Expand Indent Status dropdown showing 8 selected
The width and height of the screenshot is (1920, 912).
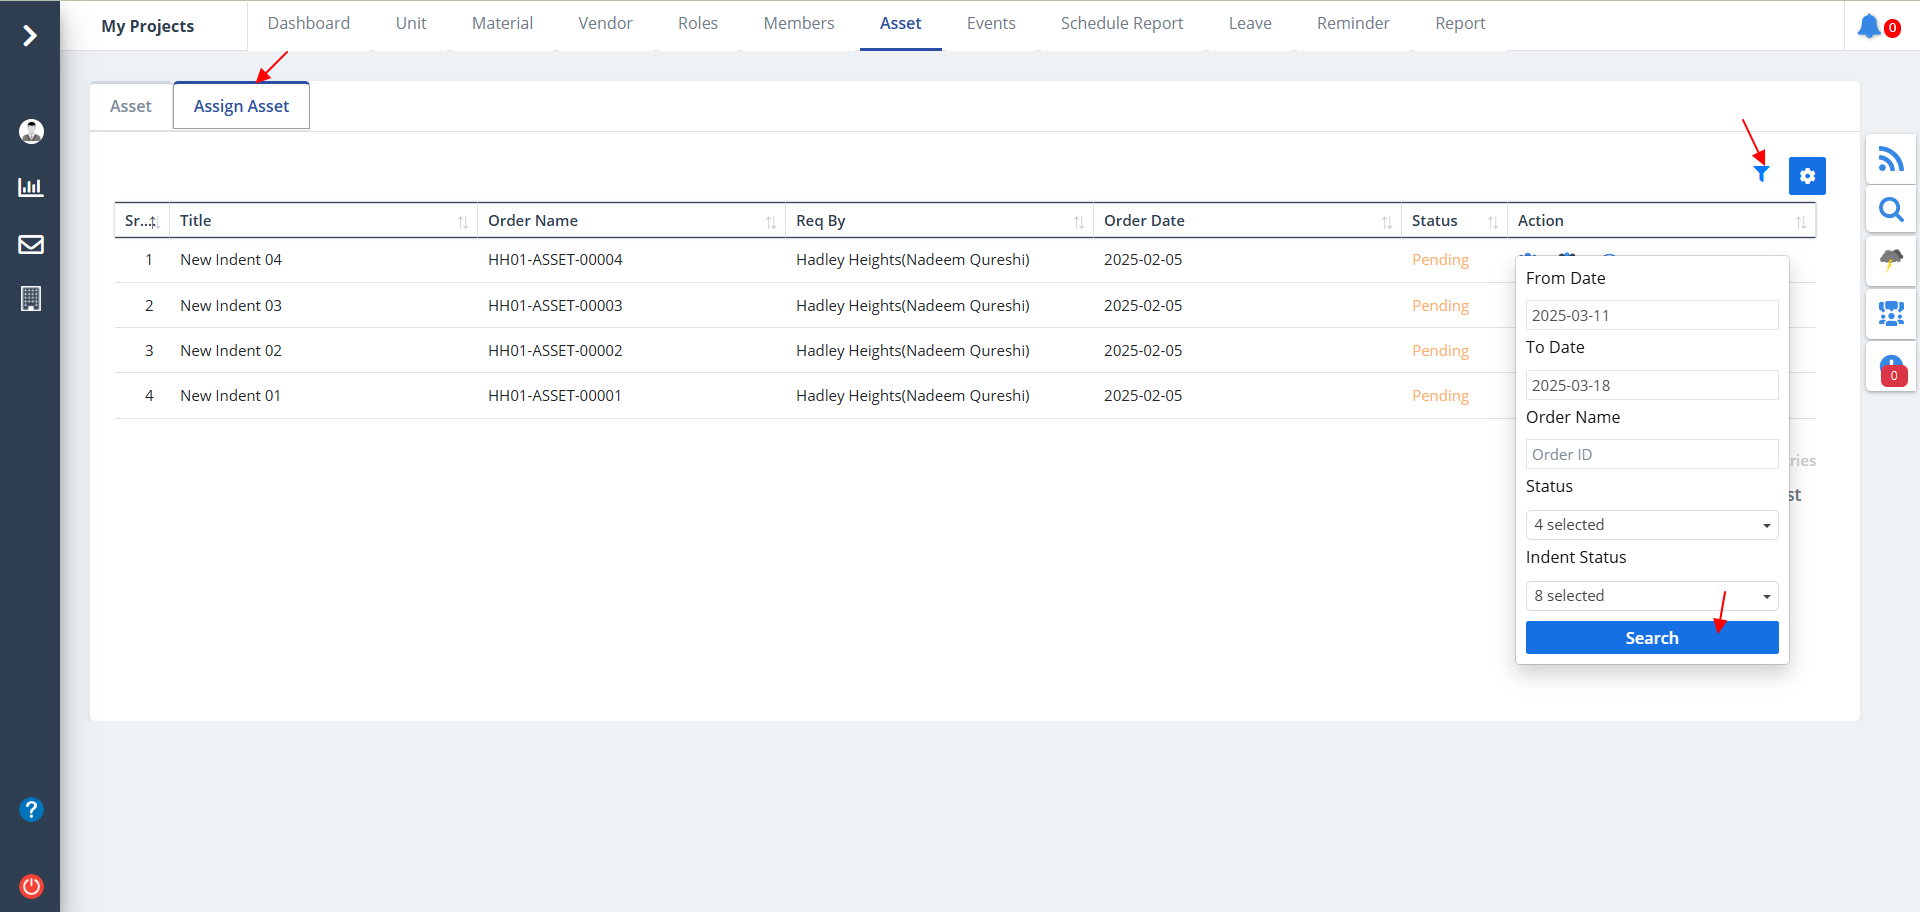coord(1651,596)
